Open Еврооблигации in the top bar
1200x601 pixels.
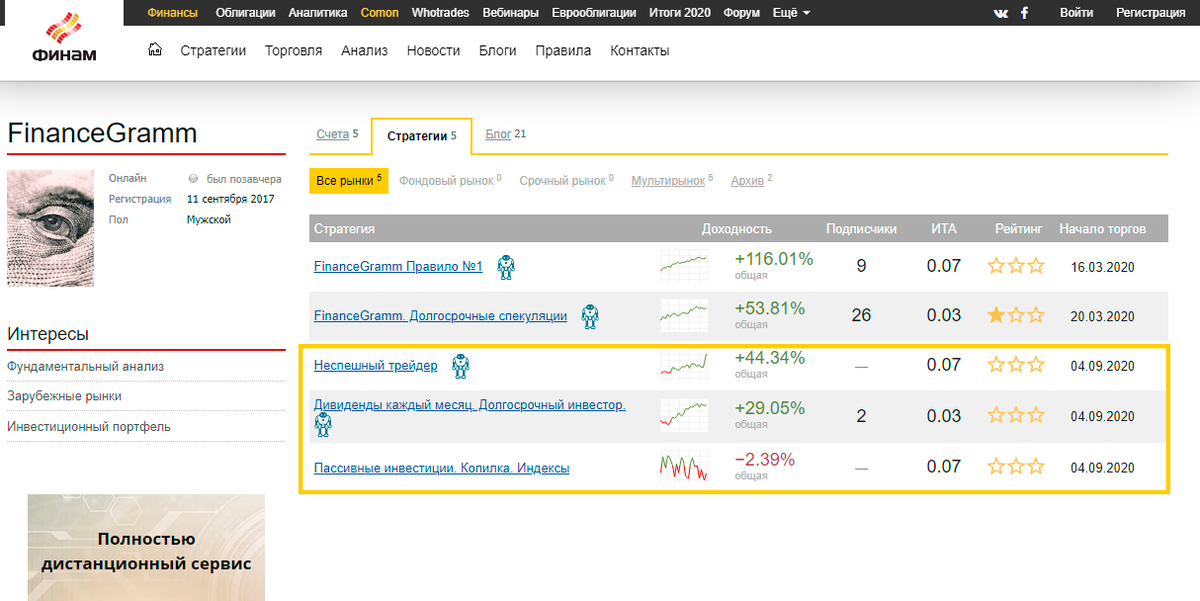pyautogui.click(x=593, y=13)
